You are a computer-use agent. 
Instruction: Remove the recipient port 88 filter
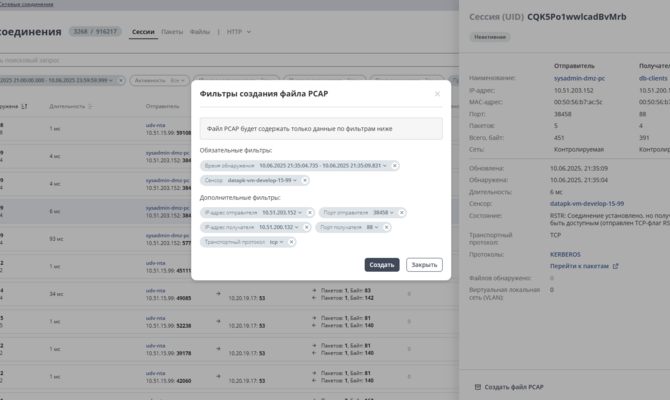coord(386,227)
